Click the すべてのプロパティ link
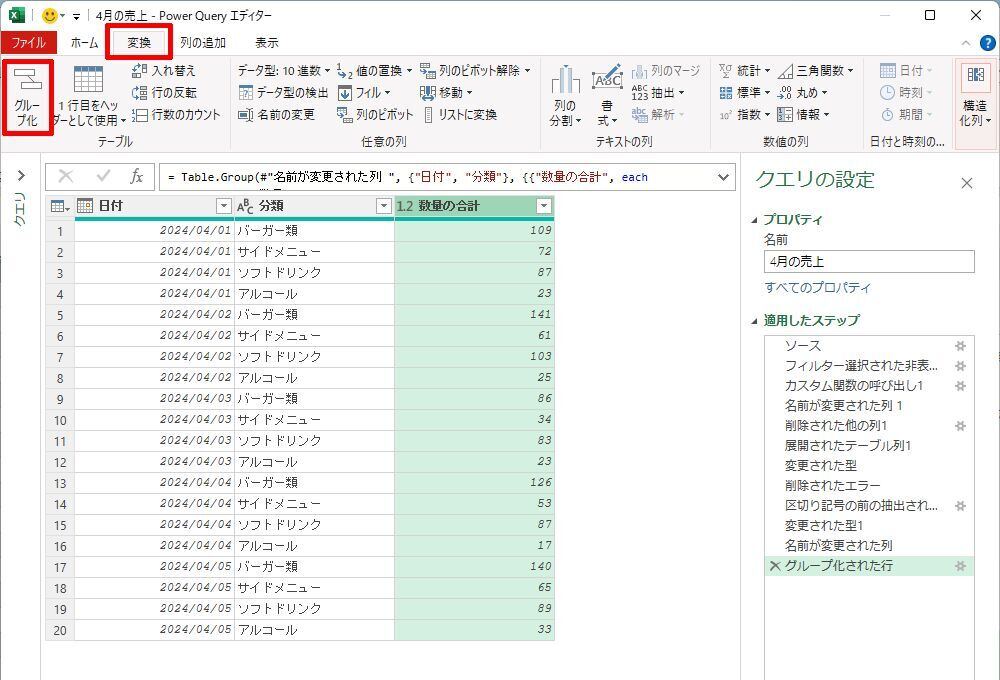The image size is (1000, 680). coord(817,288)
